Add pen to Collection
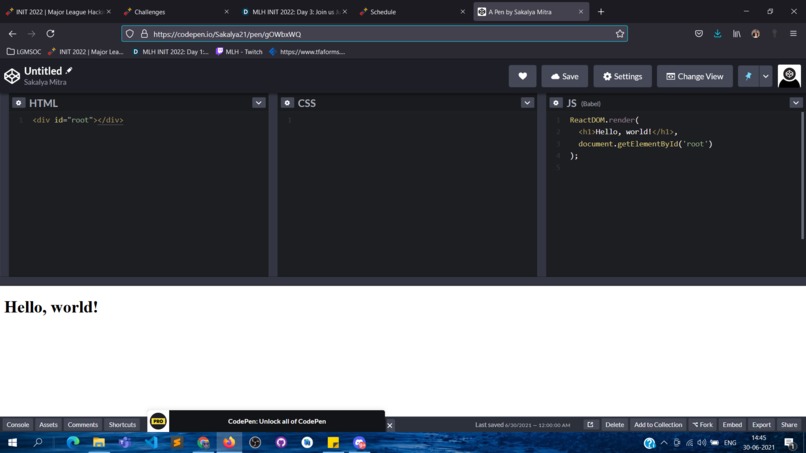Image resolution: width=806 pixels, height=453 pixels. click(x=658, y=425)
